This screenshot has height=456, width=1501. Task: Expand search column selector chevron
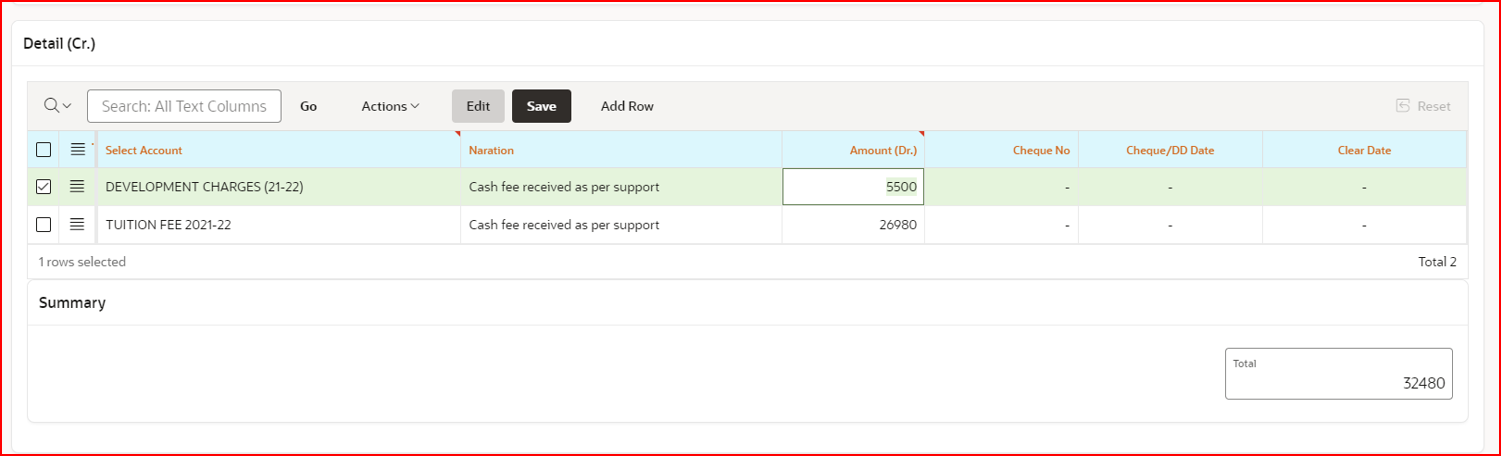point(67,106)
